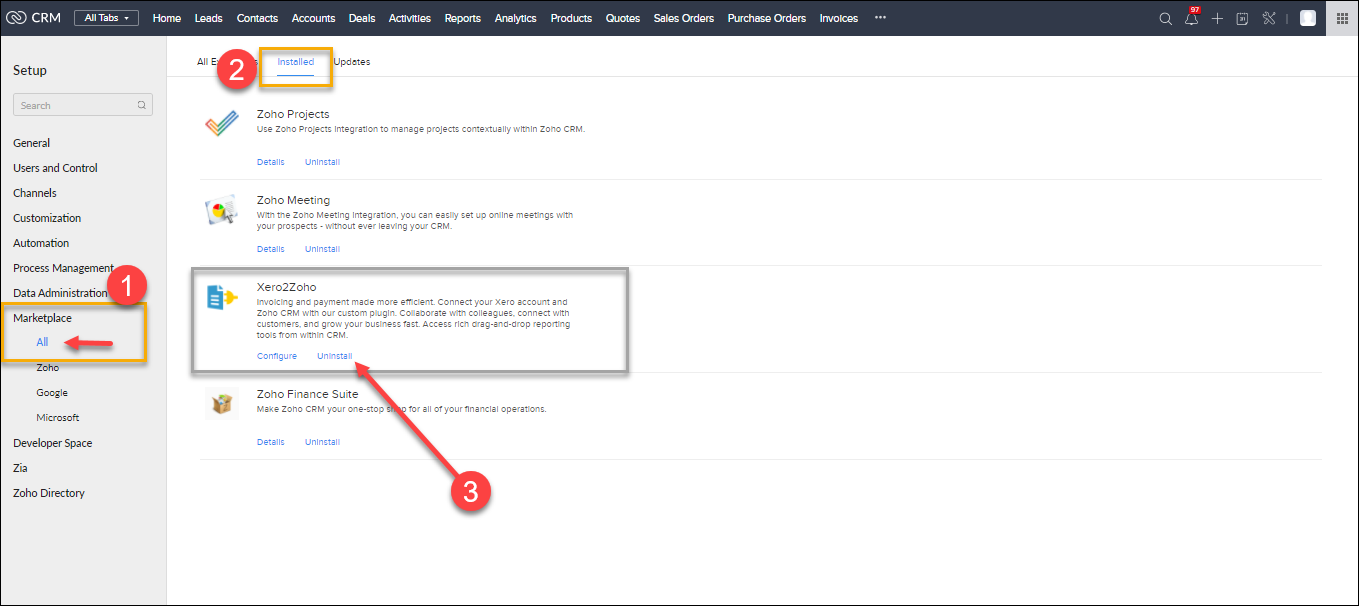This screenshot has height=606, width=1359.
Task: Open the Activities module
Action: (410, 18)
